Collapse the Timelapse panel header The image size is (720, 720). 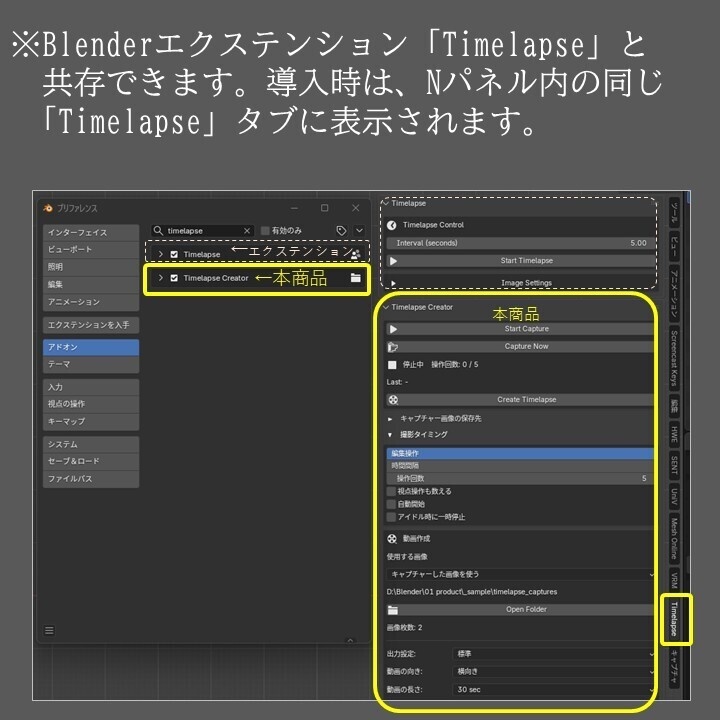tap(386, 203)
